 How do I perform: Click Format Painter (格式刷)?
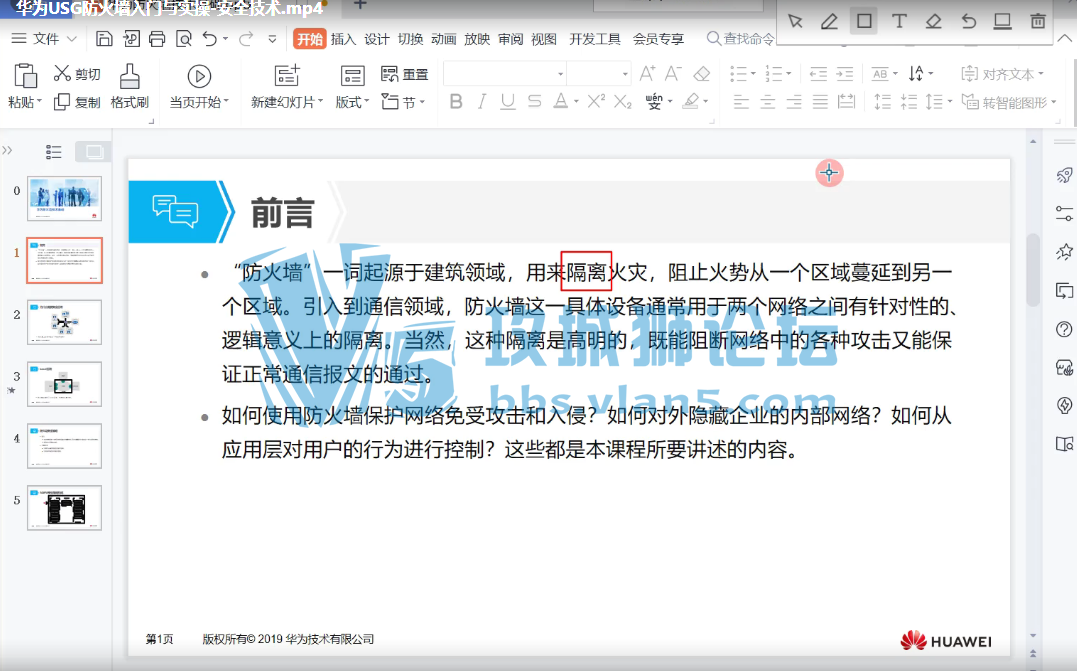point(129,87)
